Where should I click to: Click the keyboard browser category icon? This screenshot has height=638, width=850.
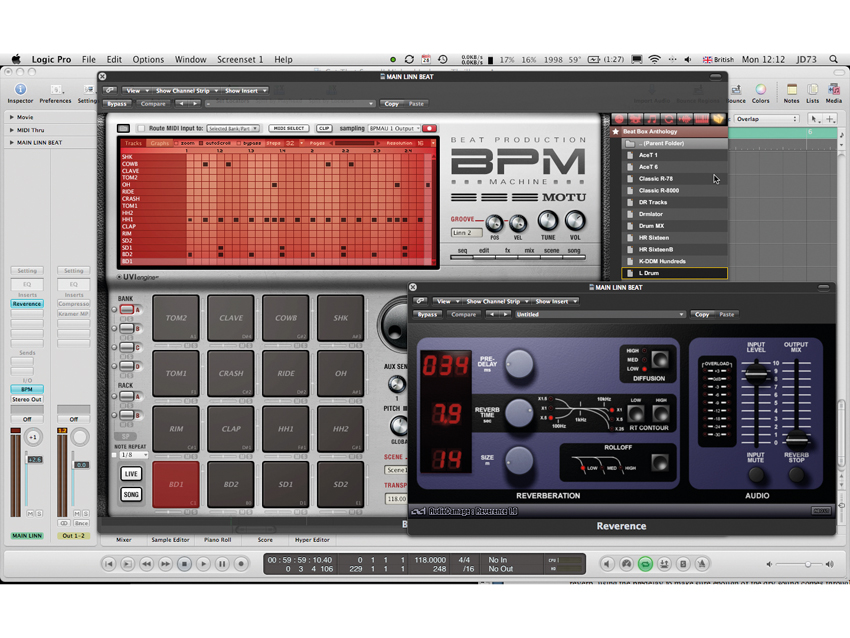point(701,119)
